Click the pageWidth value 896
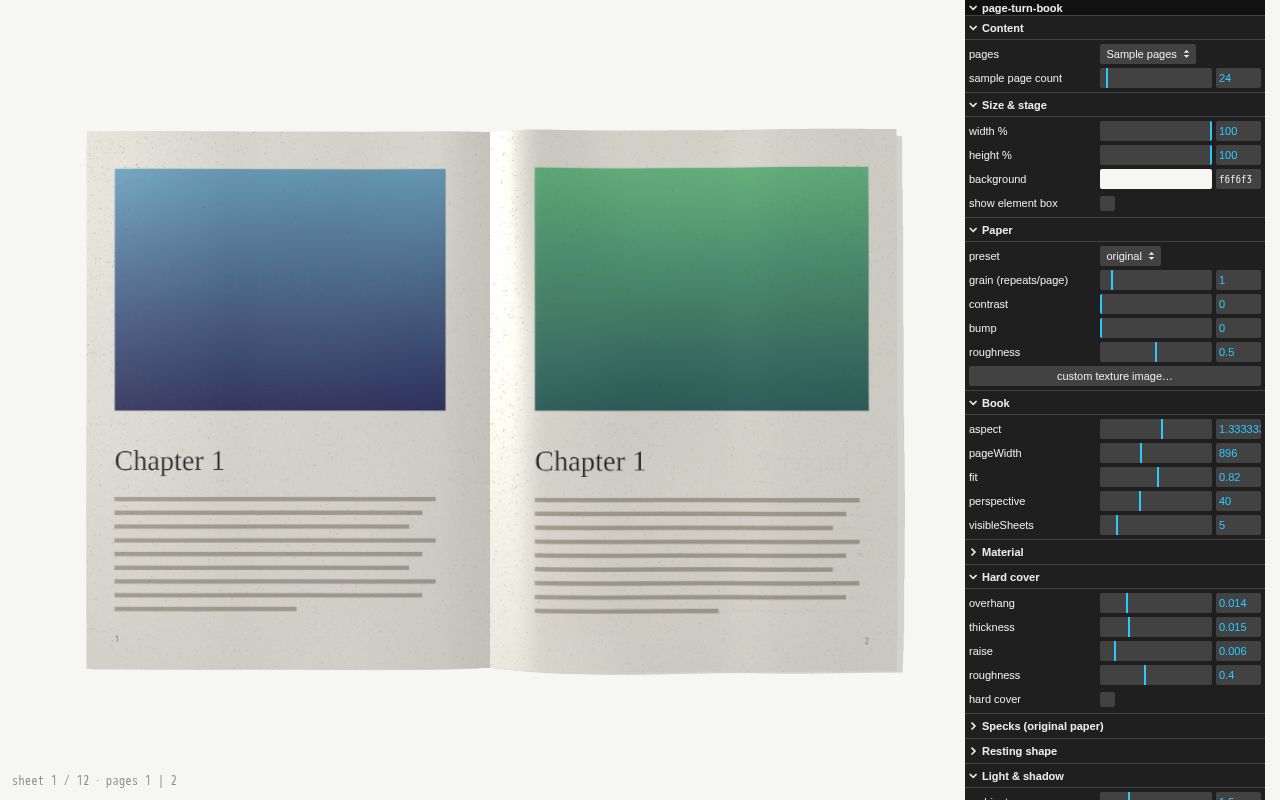This screenshot has width=1280, height=800. click(x=1238, y=453)
